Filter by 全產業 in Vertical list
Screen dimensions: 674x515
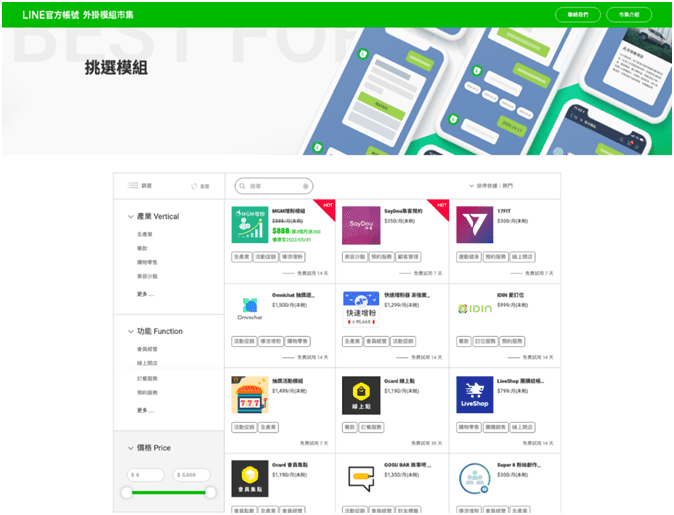144,234
